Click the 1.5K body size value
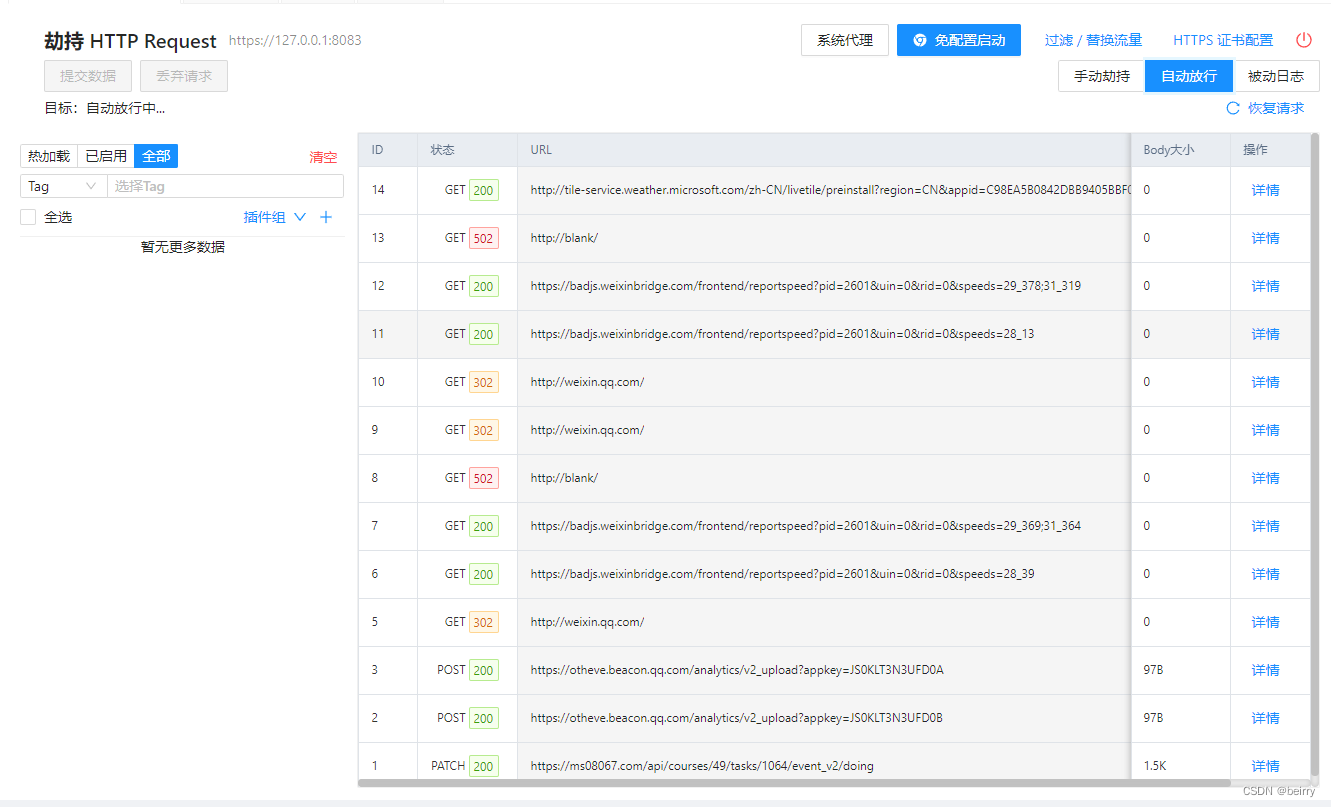This screenshot has width=1331, height=807. tap(1154, 766)
